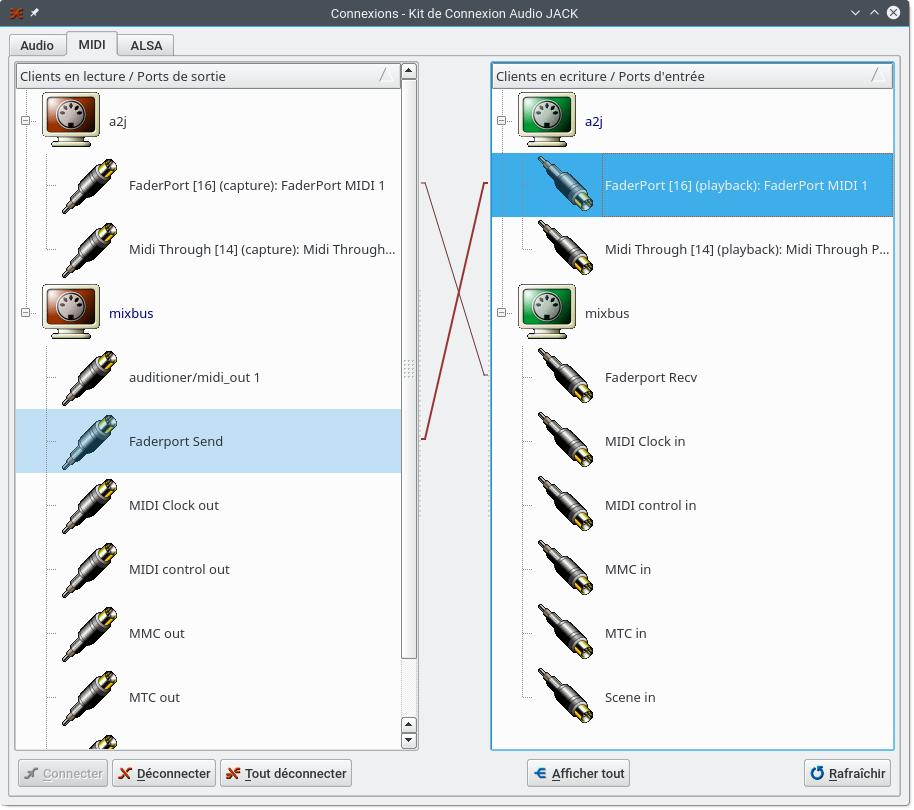Switch to the Audio tab
The image size is (914, 810).
[x=37, y=45]
